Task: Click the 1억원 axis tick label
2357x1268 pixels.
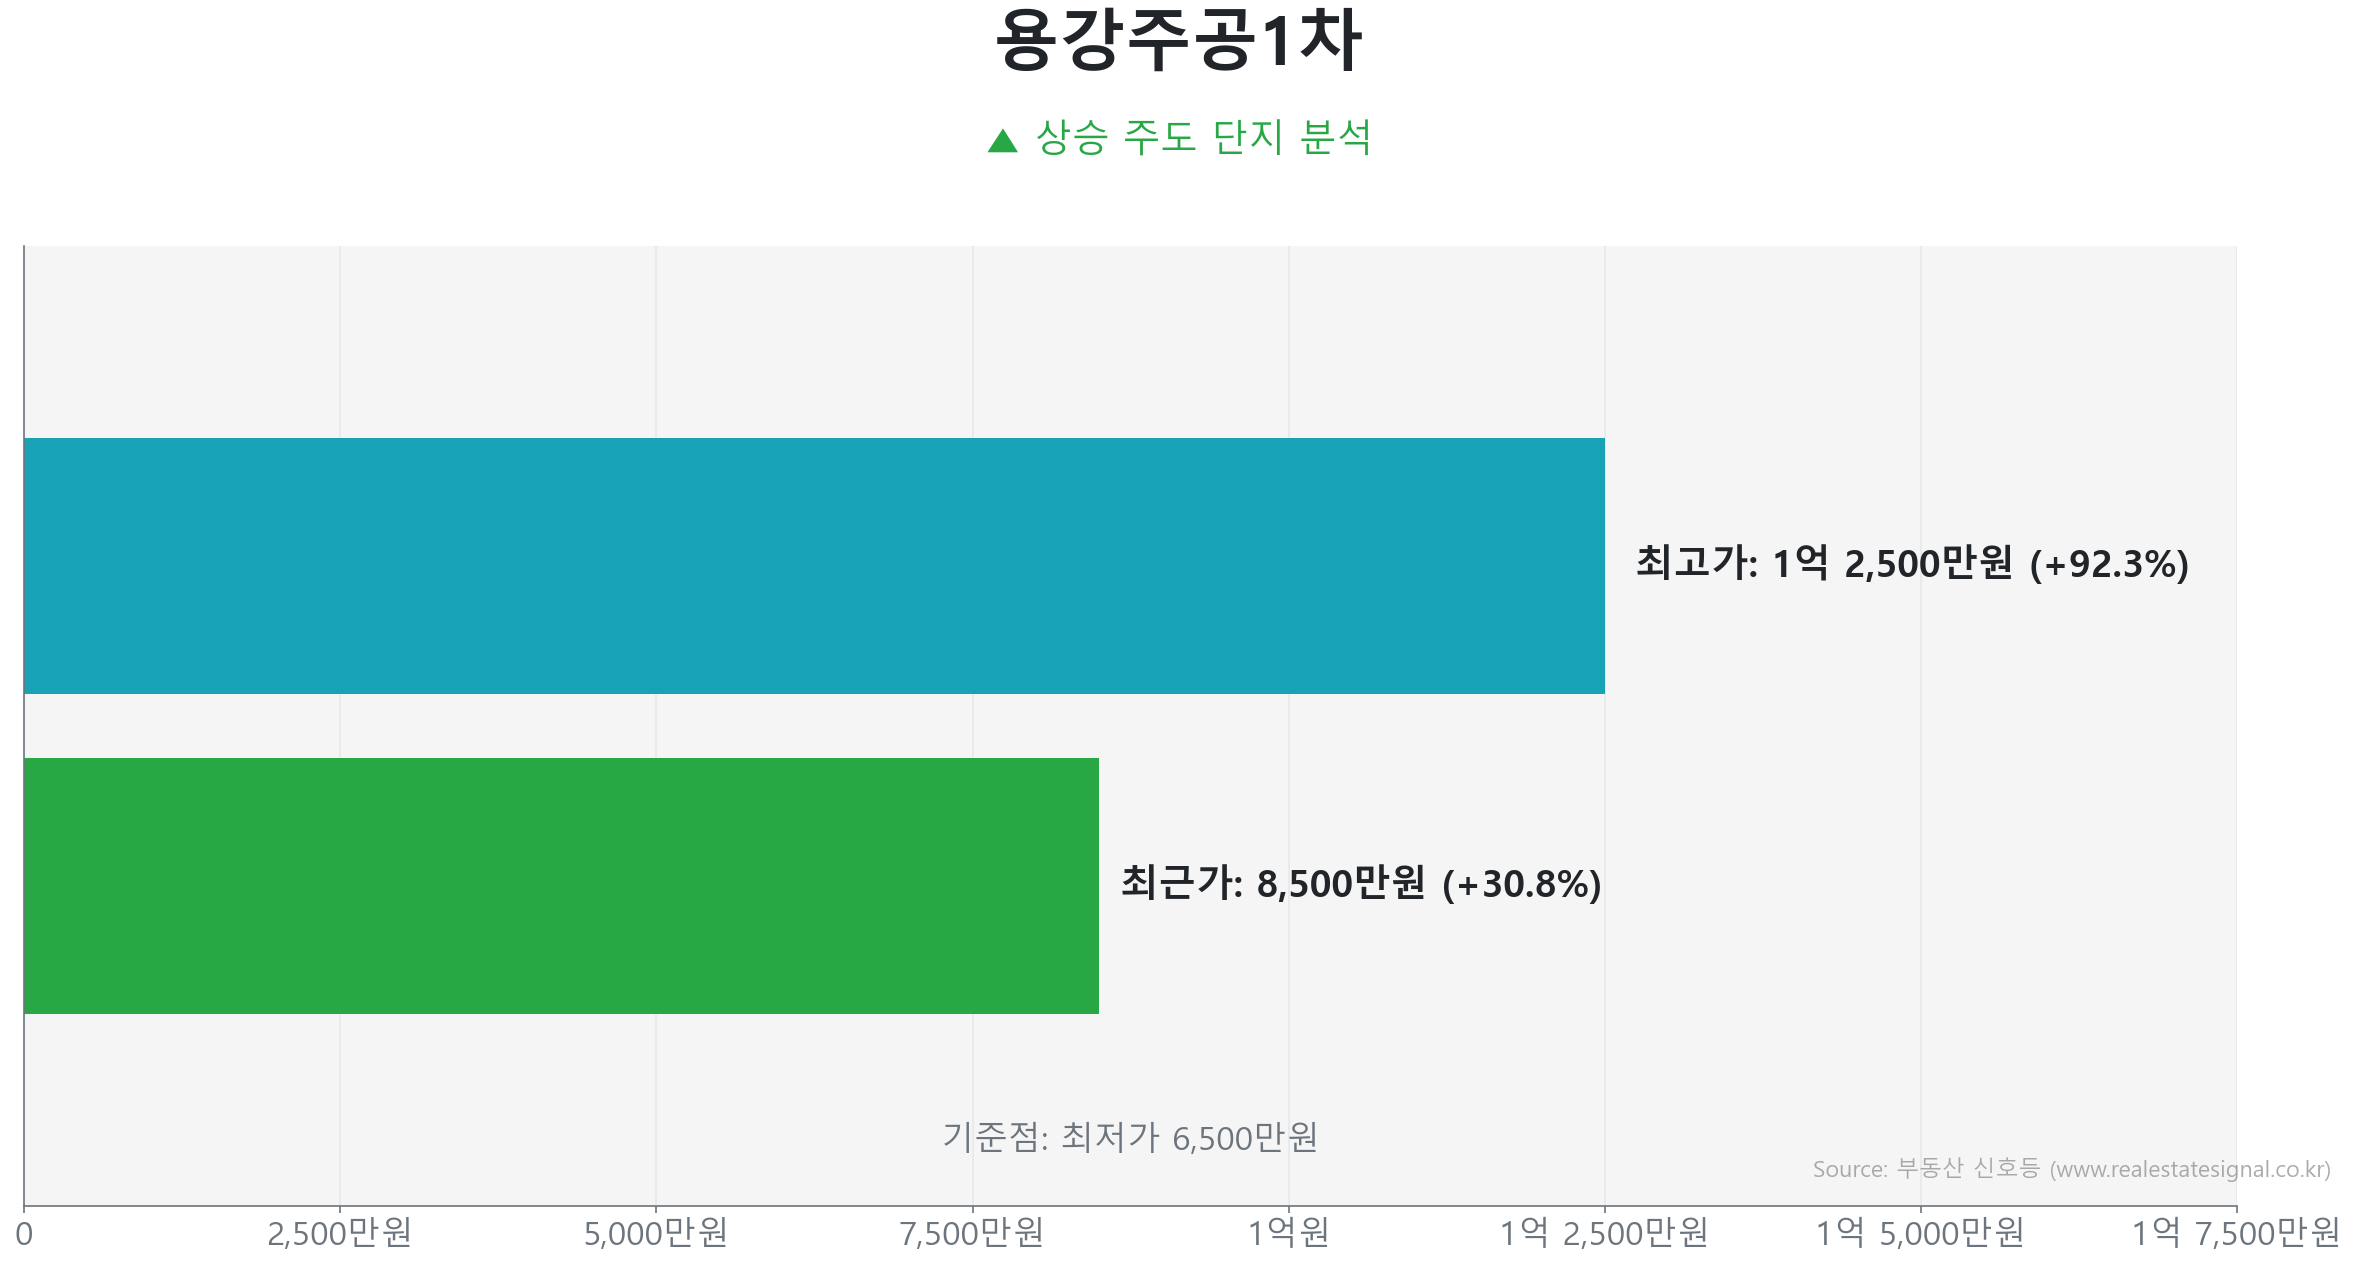Action: tap(1288, 1234)
